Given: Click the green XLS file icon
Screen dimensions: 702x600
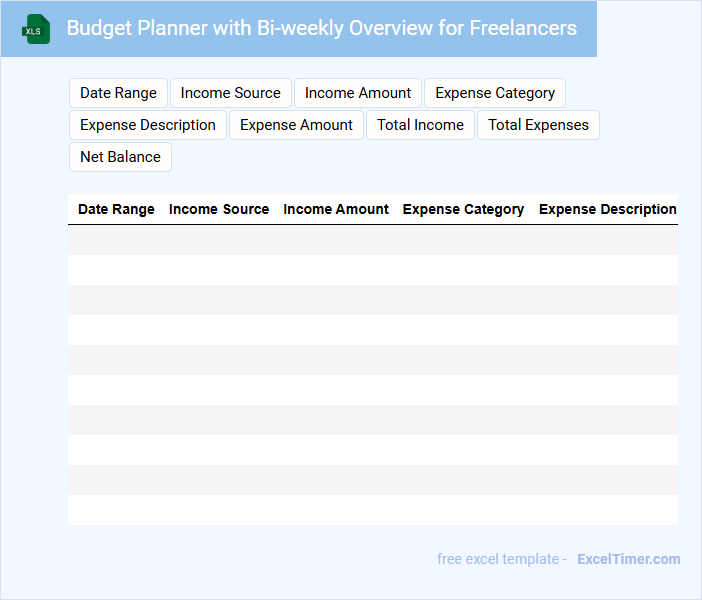Looking at the screenshot, I should [x=37, y=29].
